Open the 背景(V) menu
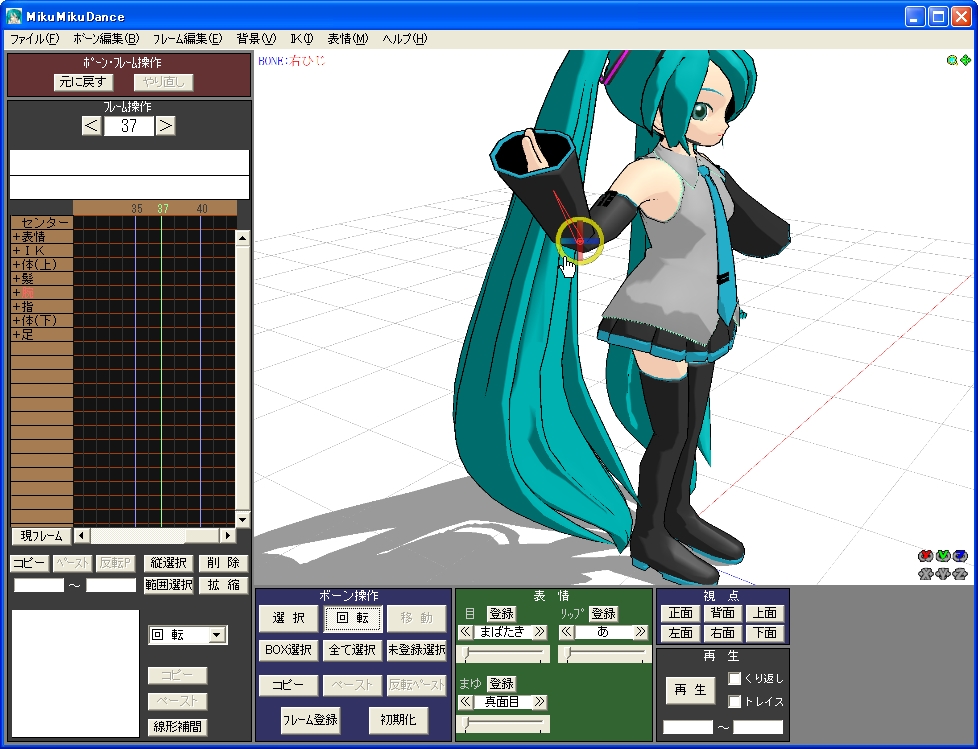Screen dimensions: 978x749 coord(256,39)
